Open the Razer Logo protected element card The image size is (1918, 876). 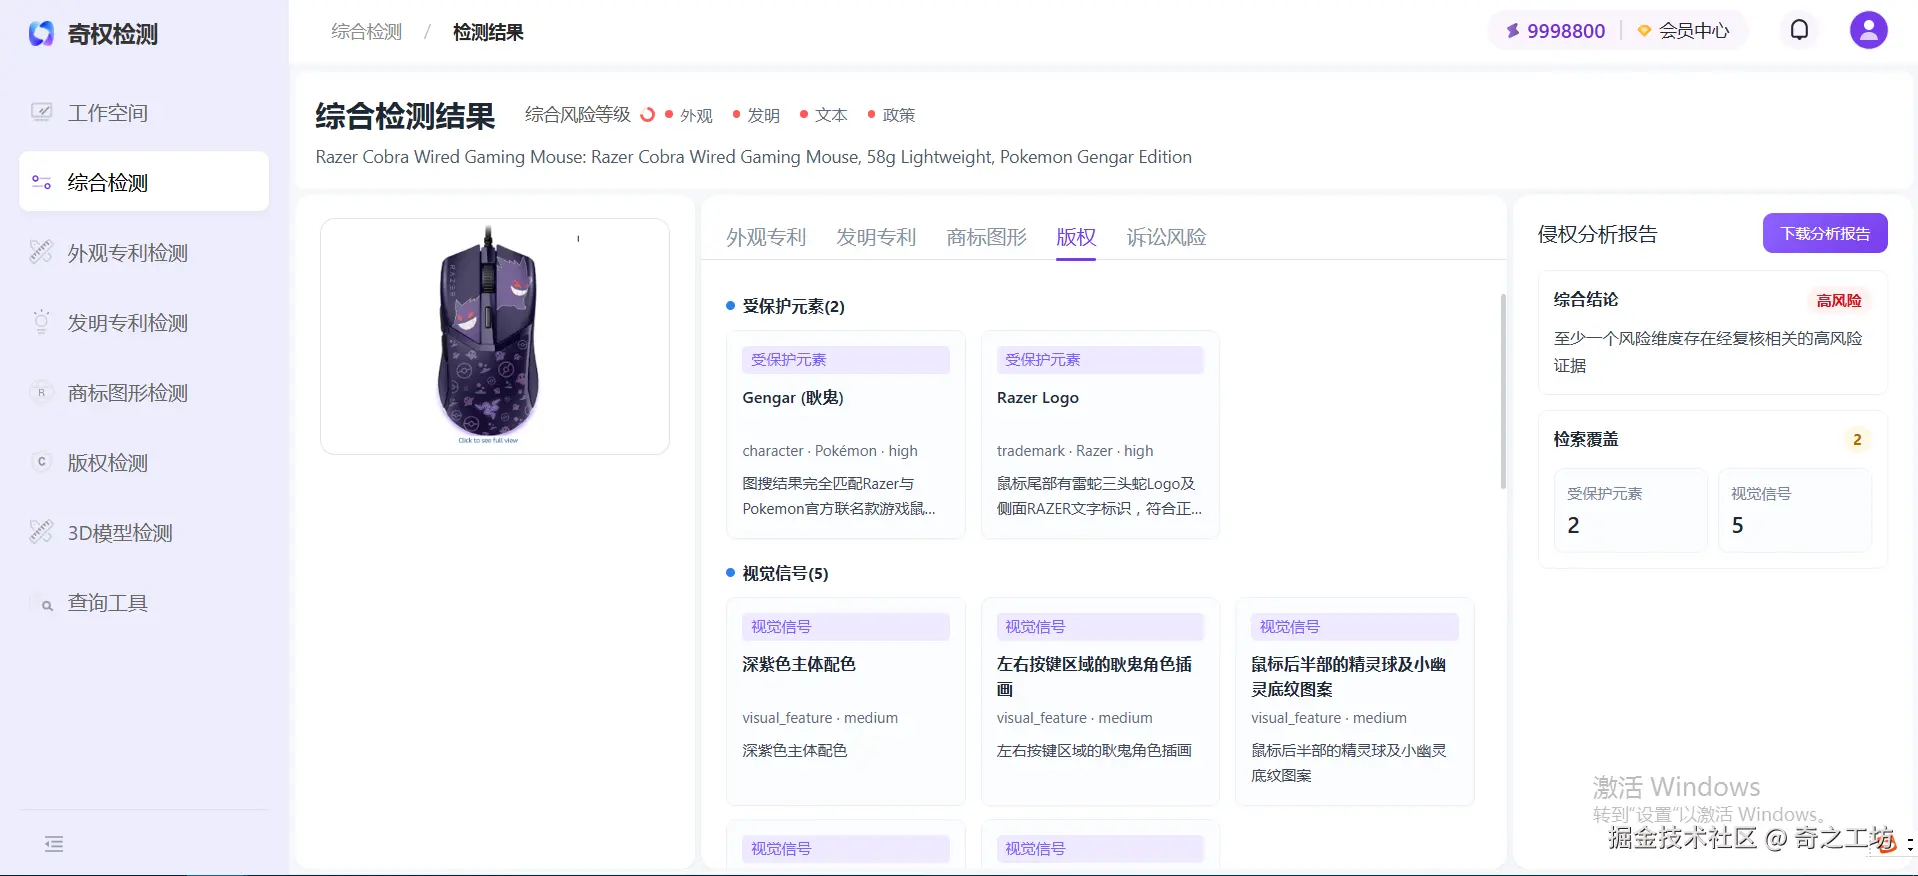[1100, 434]
